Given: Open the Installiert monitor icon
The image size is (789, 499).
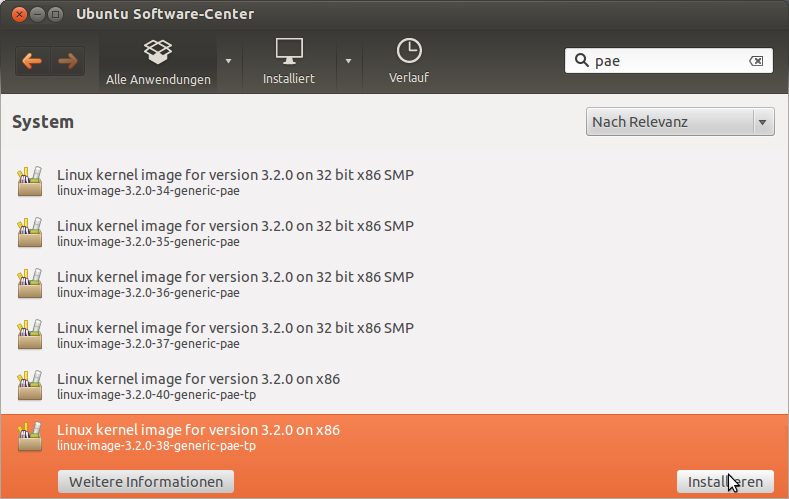Looking at the screenshot, I should (x=289, y=51).
